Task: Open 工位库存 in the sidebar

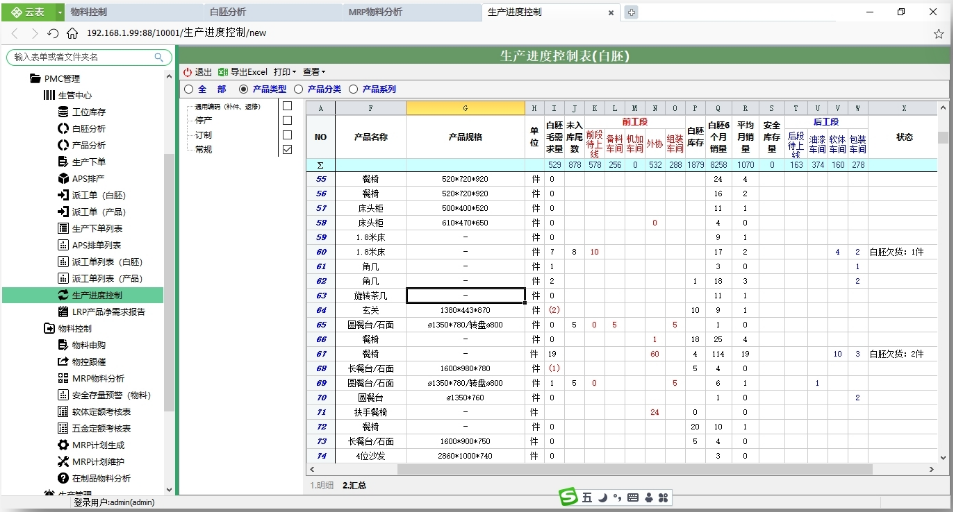Action: coord(89,112)
